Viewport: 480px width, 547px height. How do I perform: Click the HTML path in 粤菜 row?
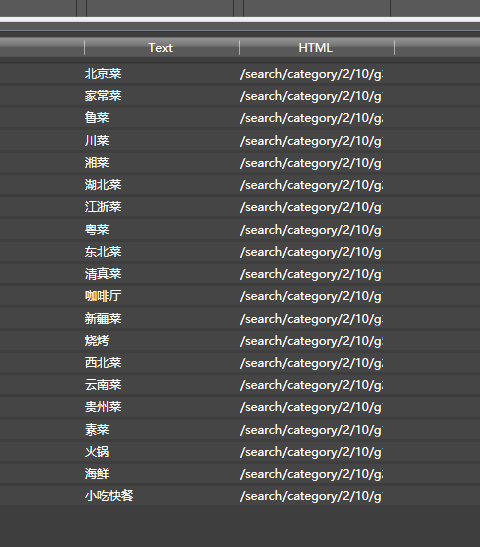point(311,230)
